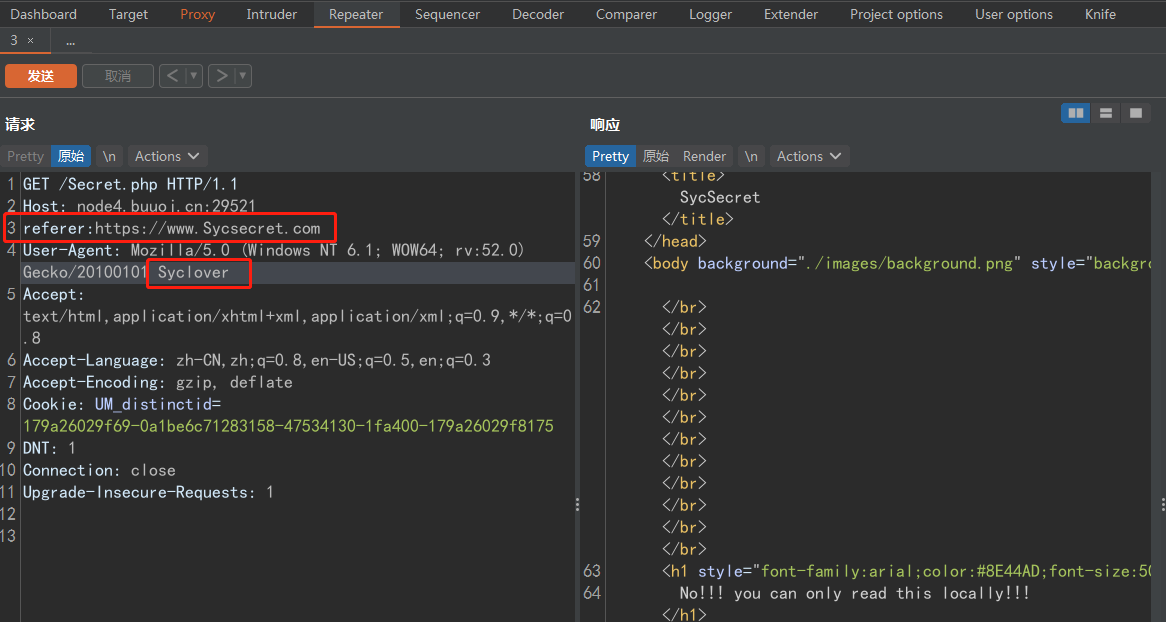
Task: Go back to previous request in history
Action: (x=172, y=76)
